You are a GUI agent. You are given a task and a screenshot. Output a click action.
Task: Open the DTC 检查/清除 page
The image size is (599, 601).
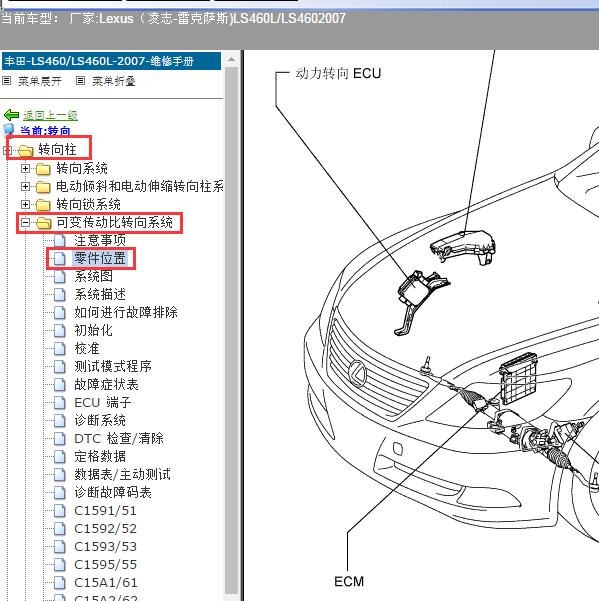119,438
